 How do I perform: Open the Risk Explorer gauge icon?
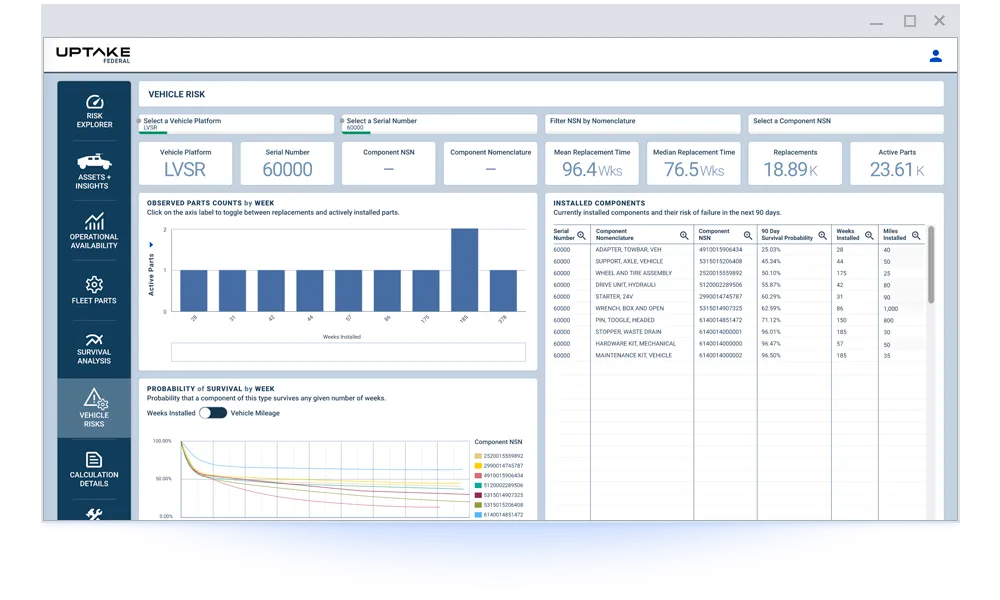[x=94, y=102]
